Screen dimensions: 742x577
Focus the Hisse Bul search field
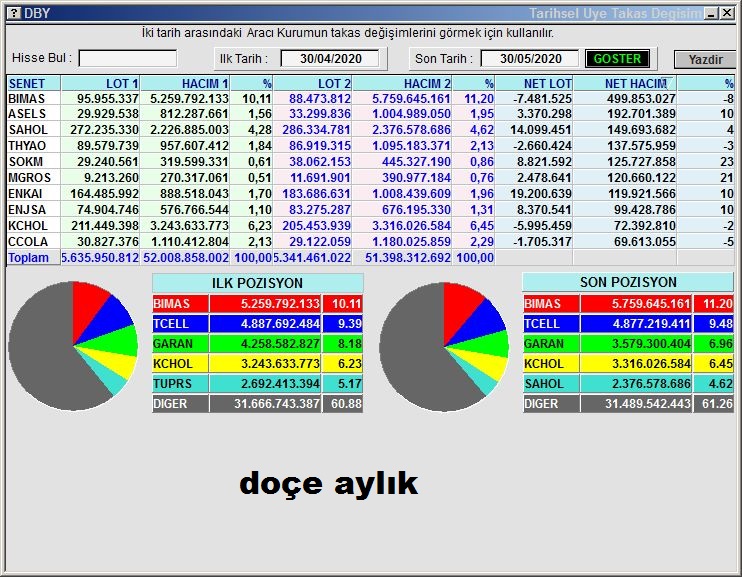pyautogui.click(x=128, y=59)
